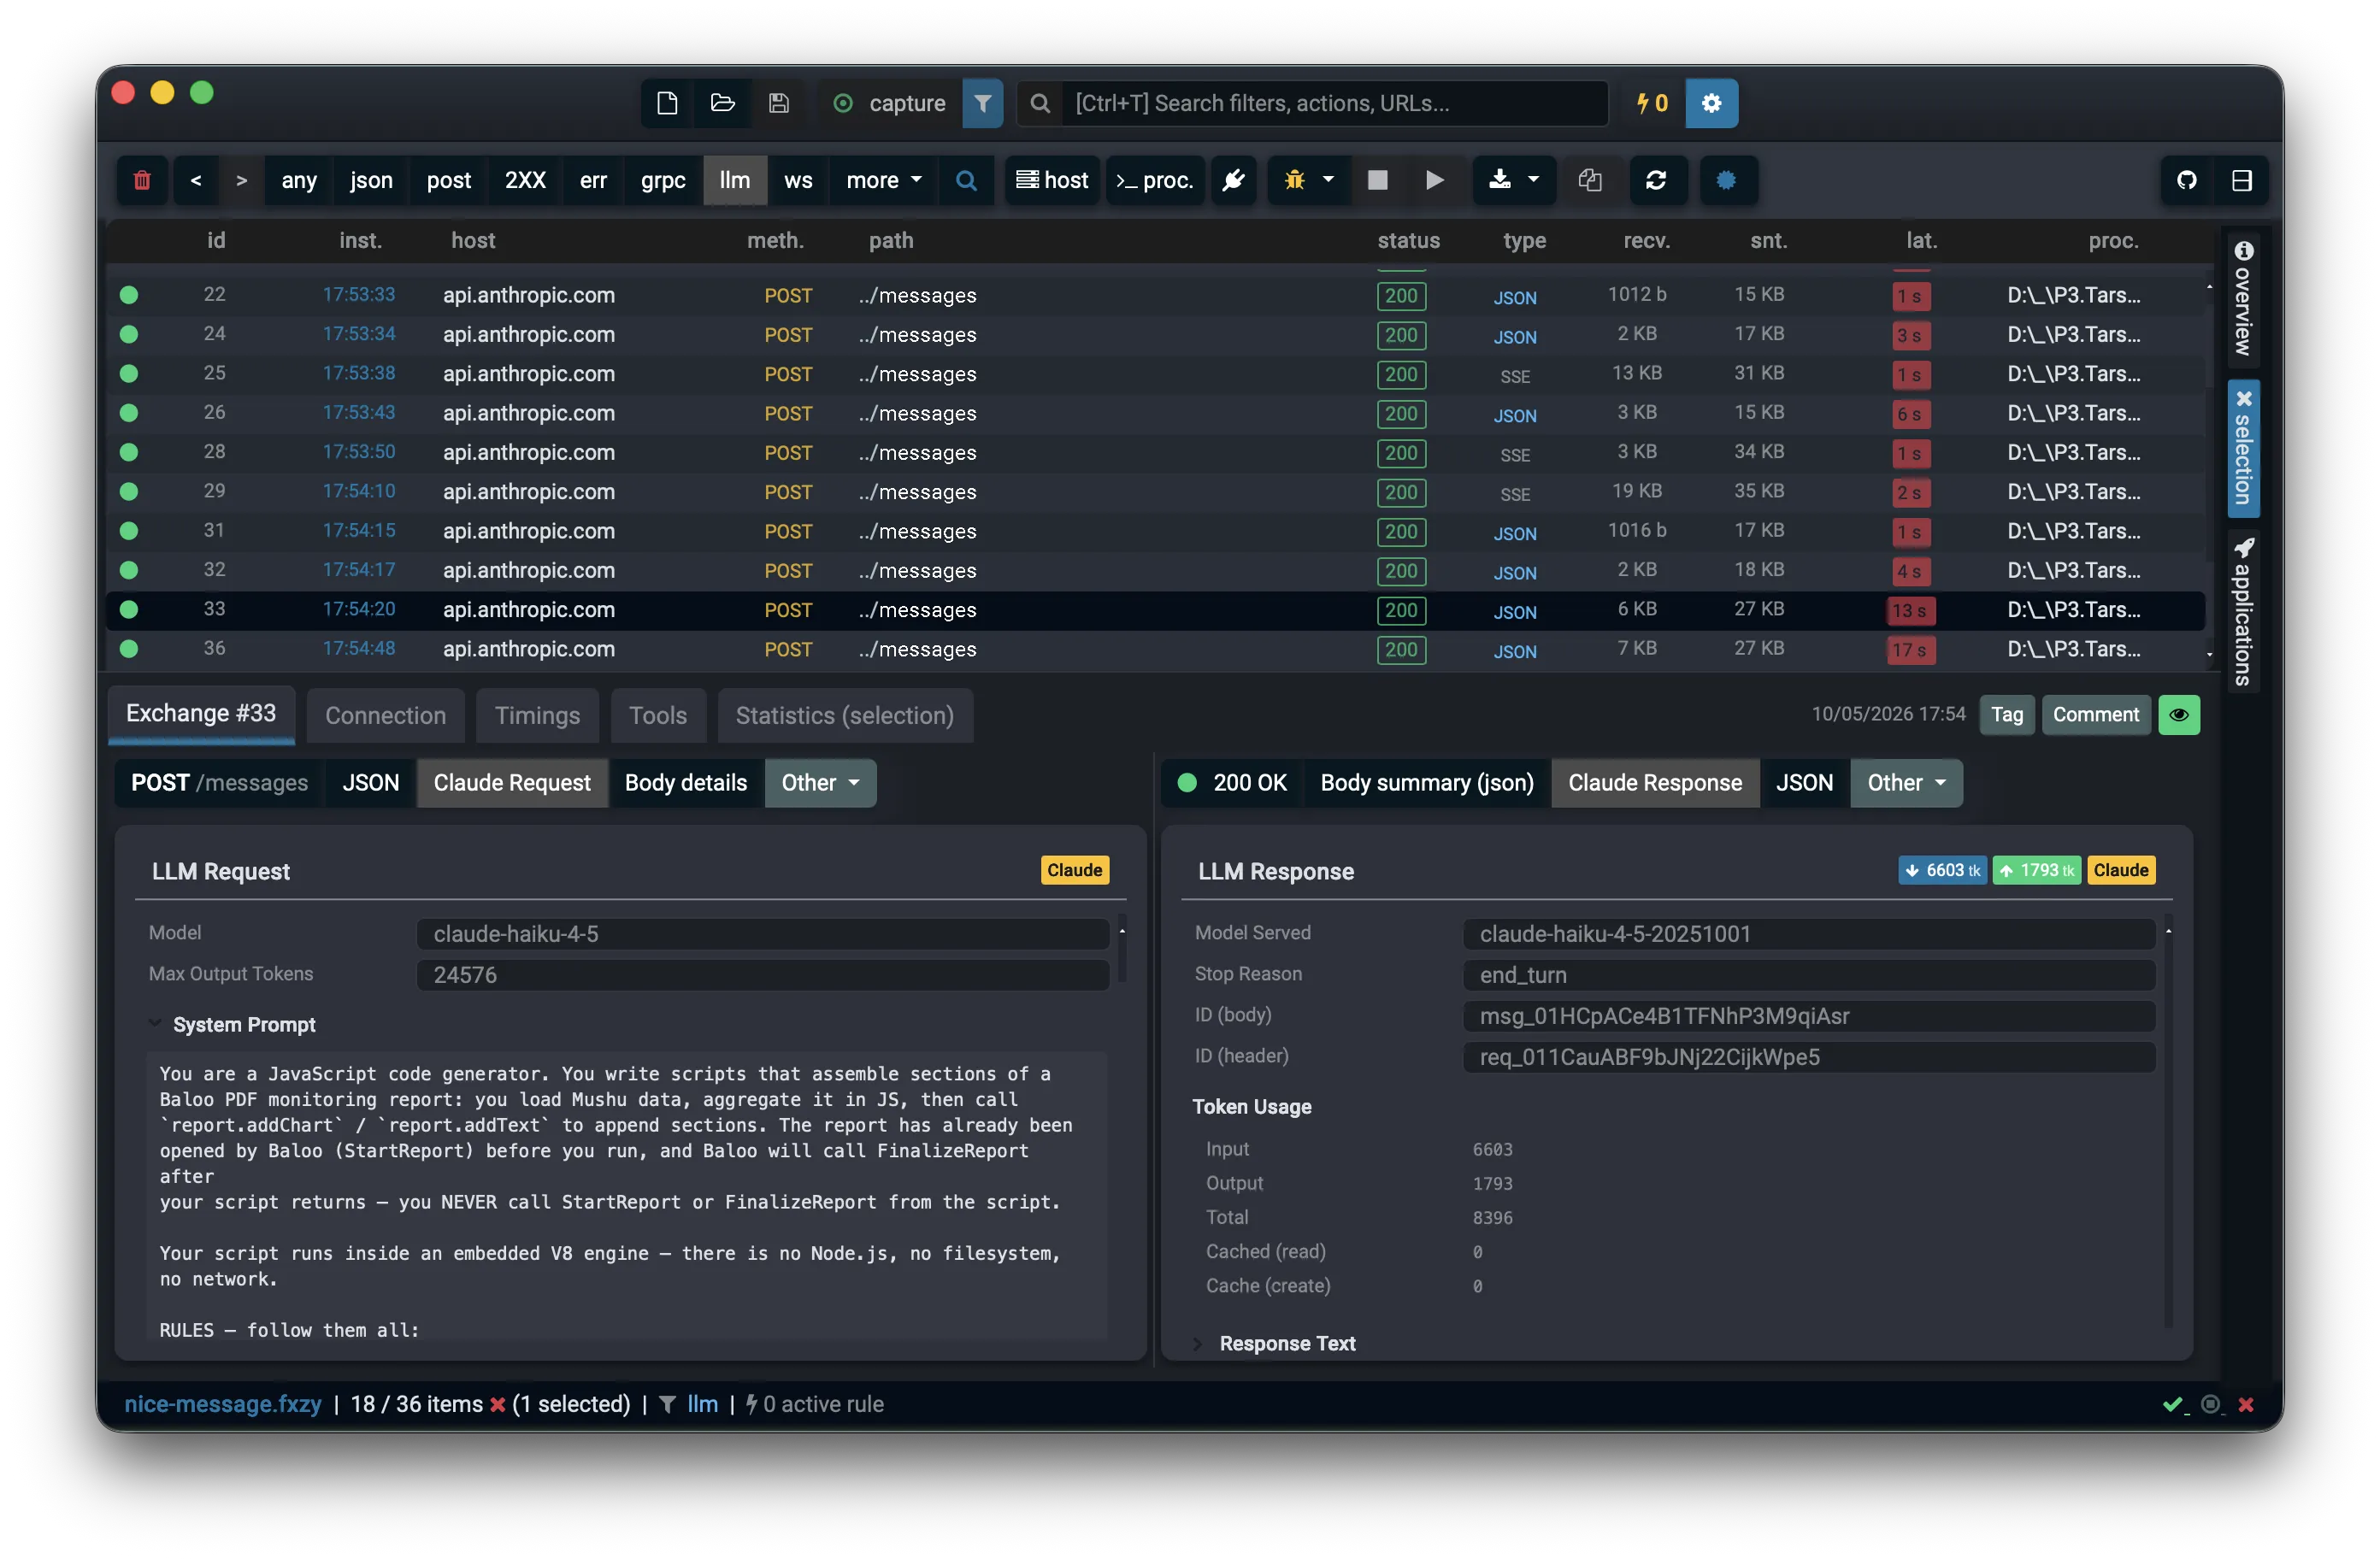Toggle the 'err' filter
This screenshot has height=1559, width=2380.
tap(593, 180)
